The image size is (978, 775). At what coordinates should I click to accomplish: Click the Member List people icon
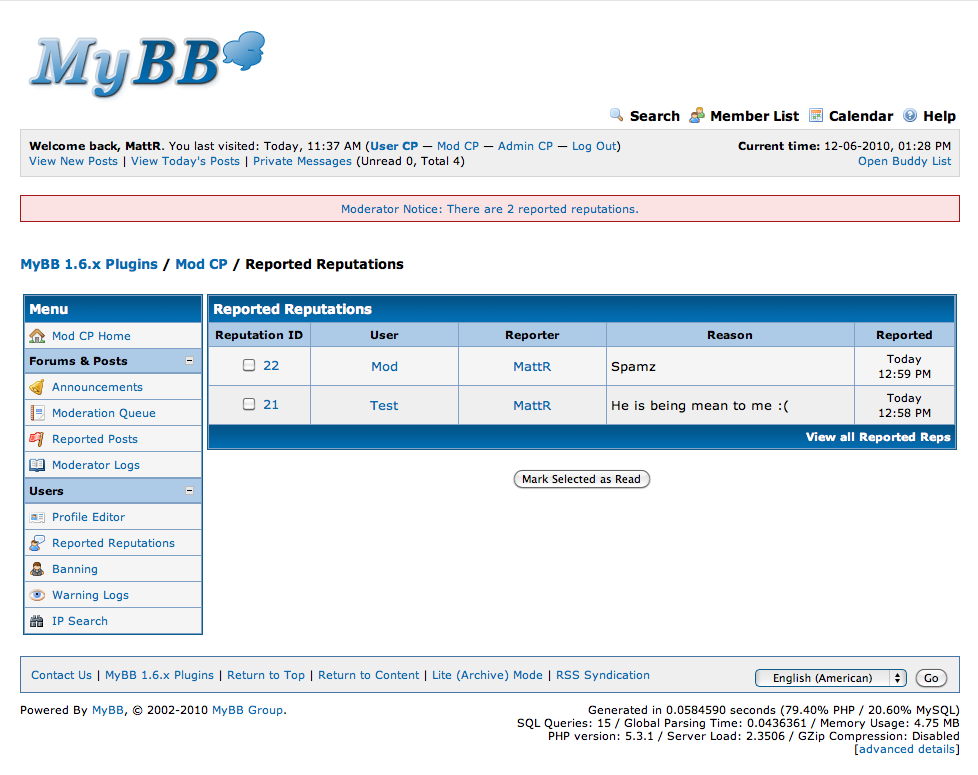tap(697, 115)
